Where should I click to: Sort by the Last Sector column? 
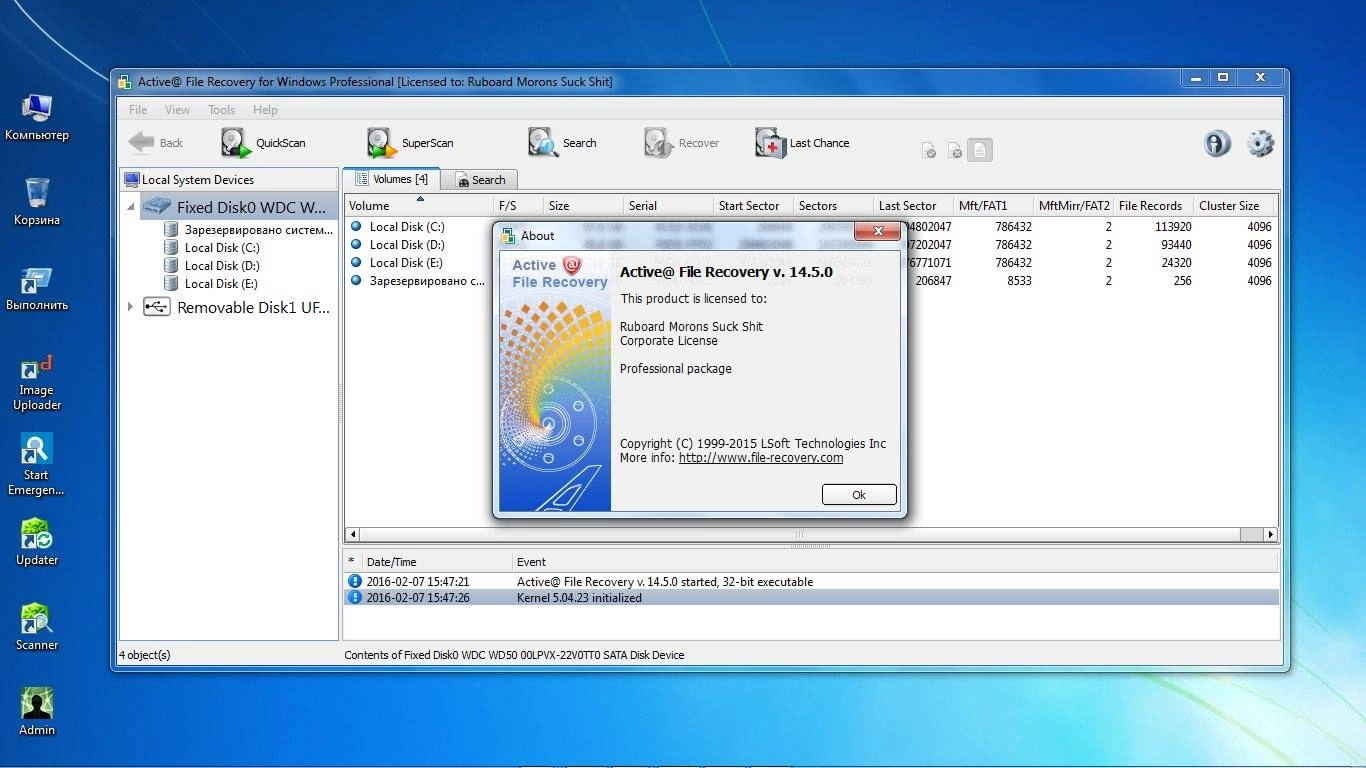pyautogui.click(x=913, y=206)
